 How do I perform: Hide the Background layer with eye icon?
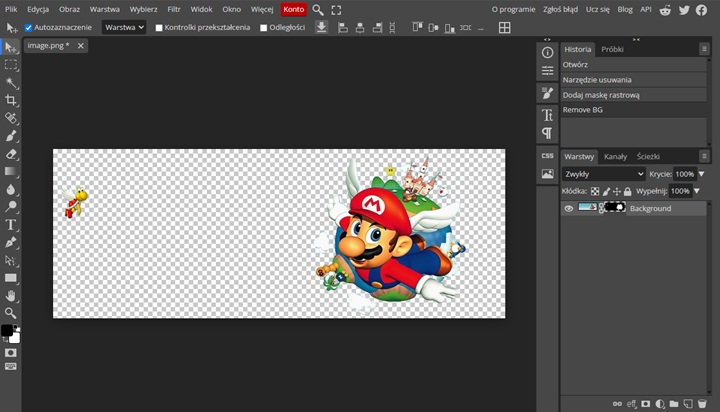pos(568,208)
